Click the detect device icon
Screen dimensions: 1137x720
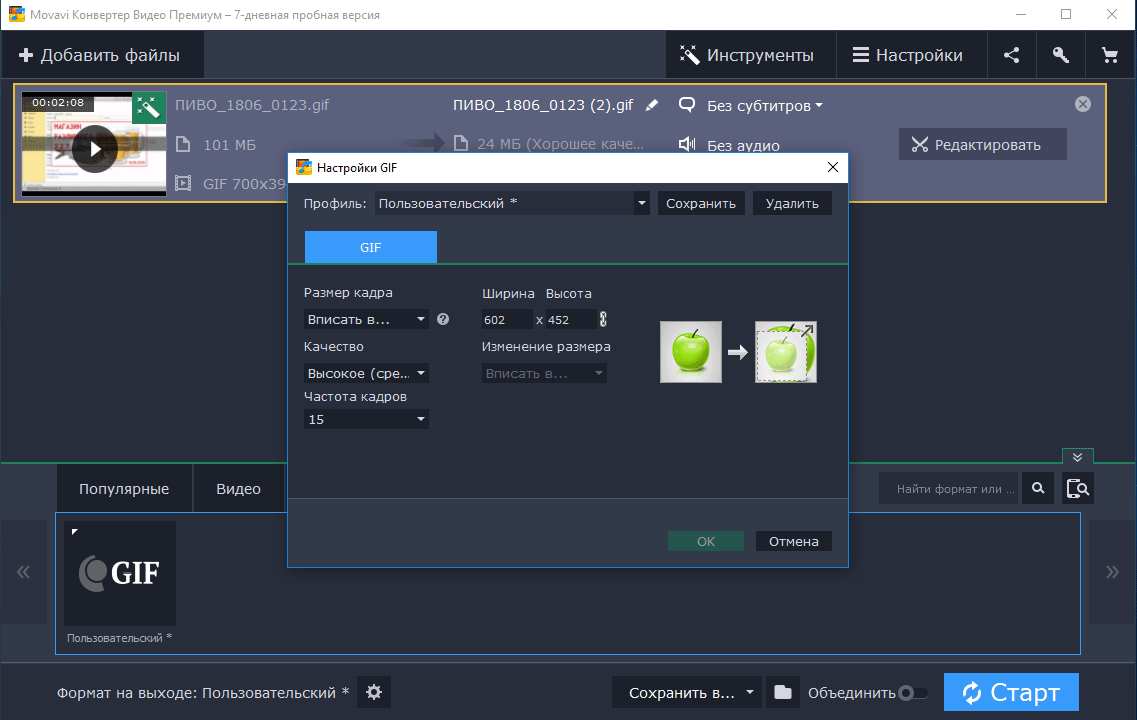coord(1078,489)
